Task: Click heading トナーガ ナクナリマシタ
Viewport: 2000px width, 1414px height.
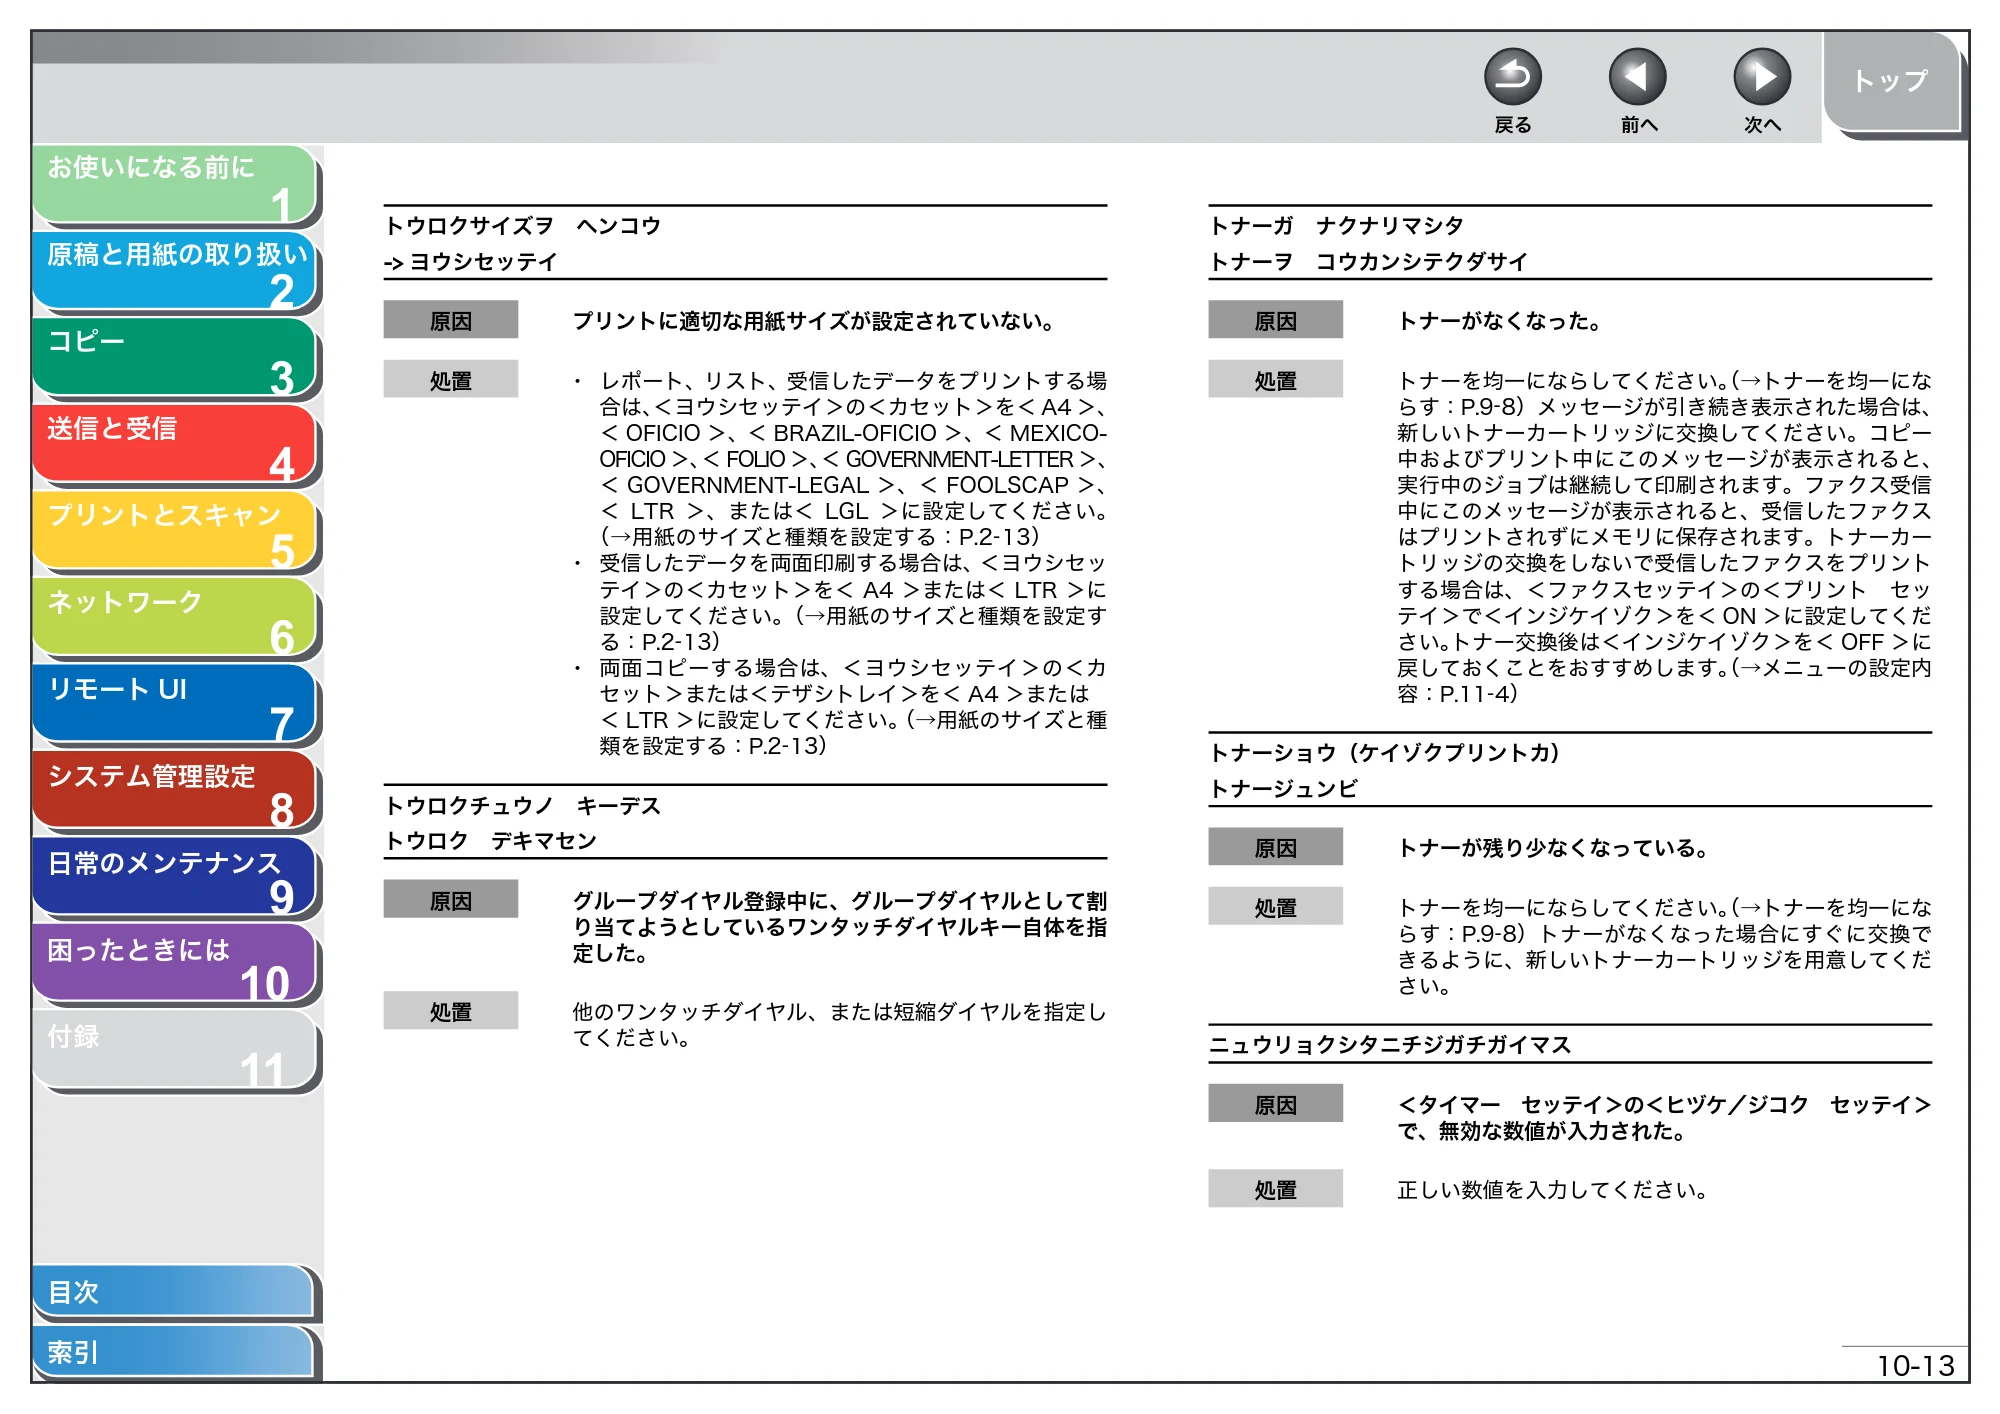Action: point(1336,226)
